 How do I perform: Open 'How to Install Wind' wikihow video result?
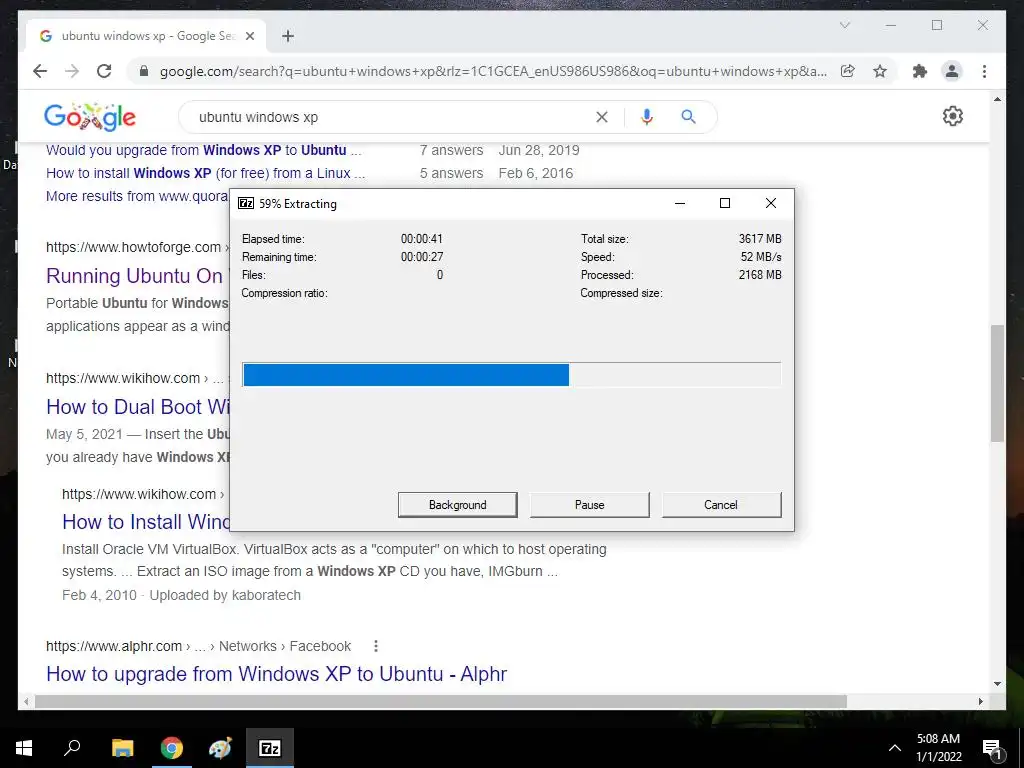pos(146,522)
